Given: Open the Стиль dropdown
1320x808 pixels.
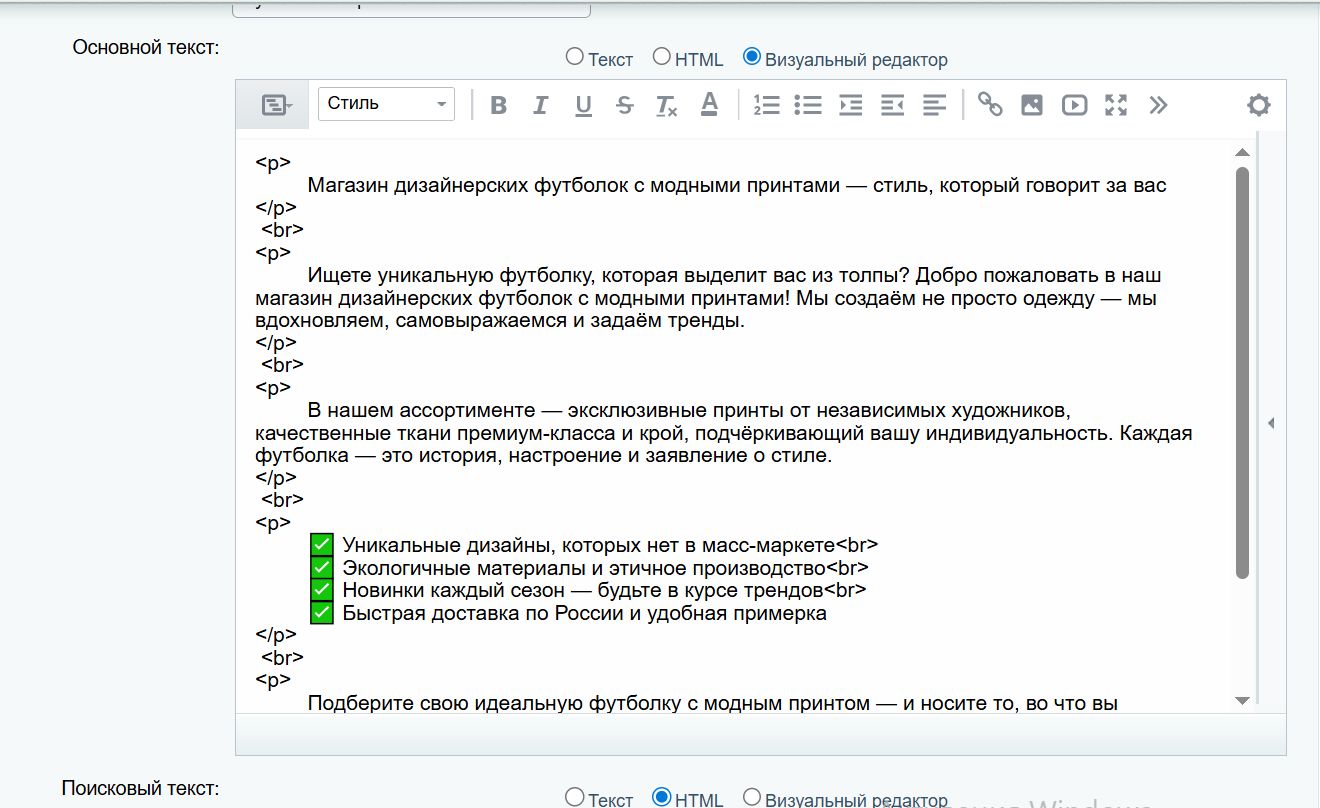Looking at the screenshot, I should click(x=385, y=103).
